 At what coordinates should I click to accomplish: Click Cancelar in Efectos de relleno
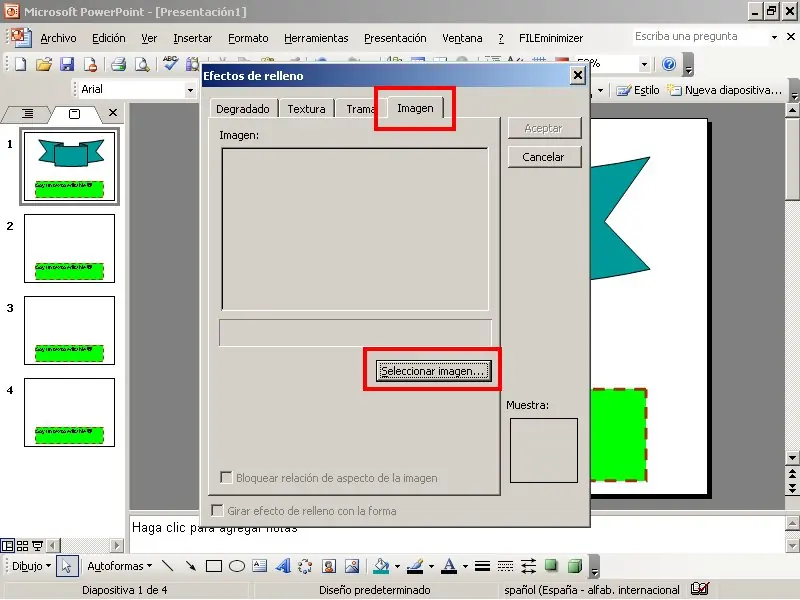click(544, 157)
